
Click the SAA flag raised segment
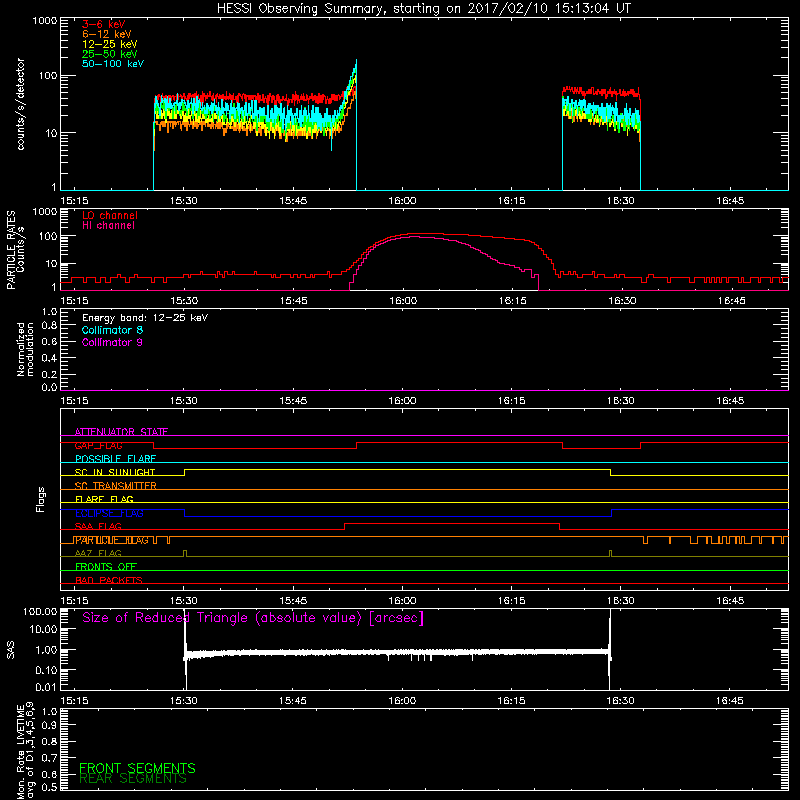click(452, 523)
